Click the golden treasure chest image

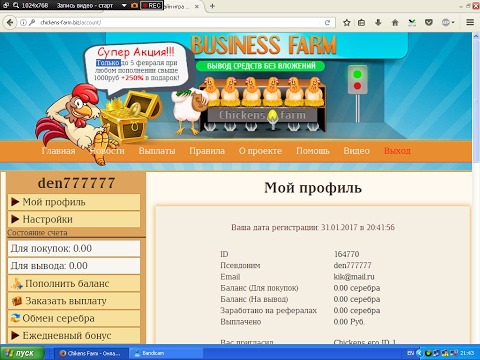click(x=130, y=116)
